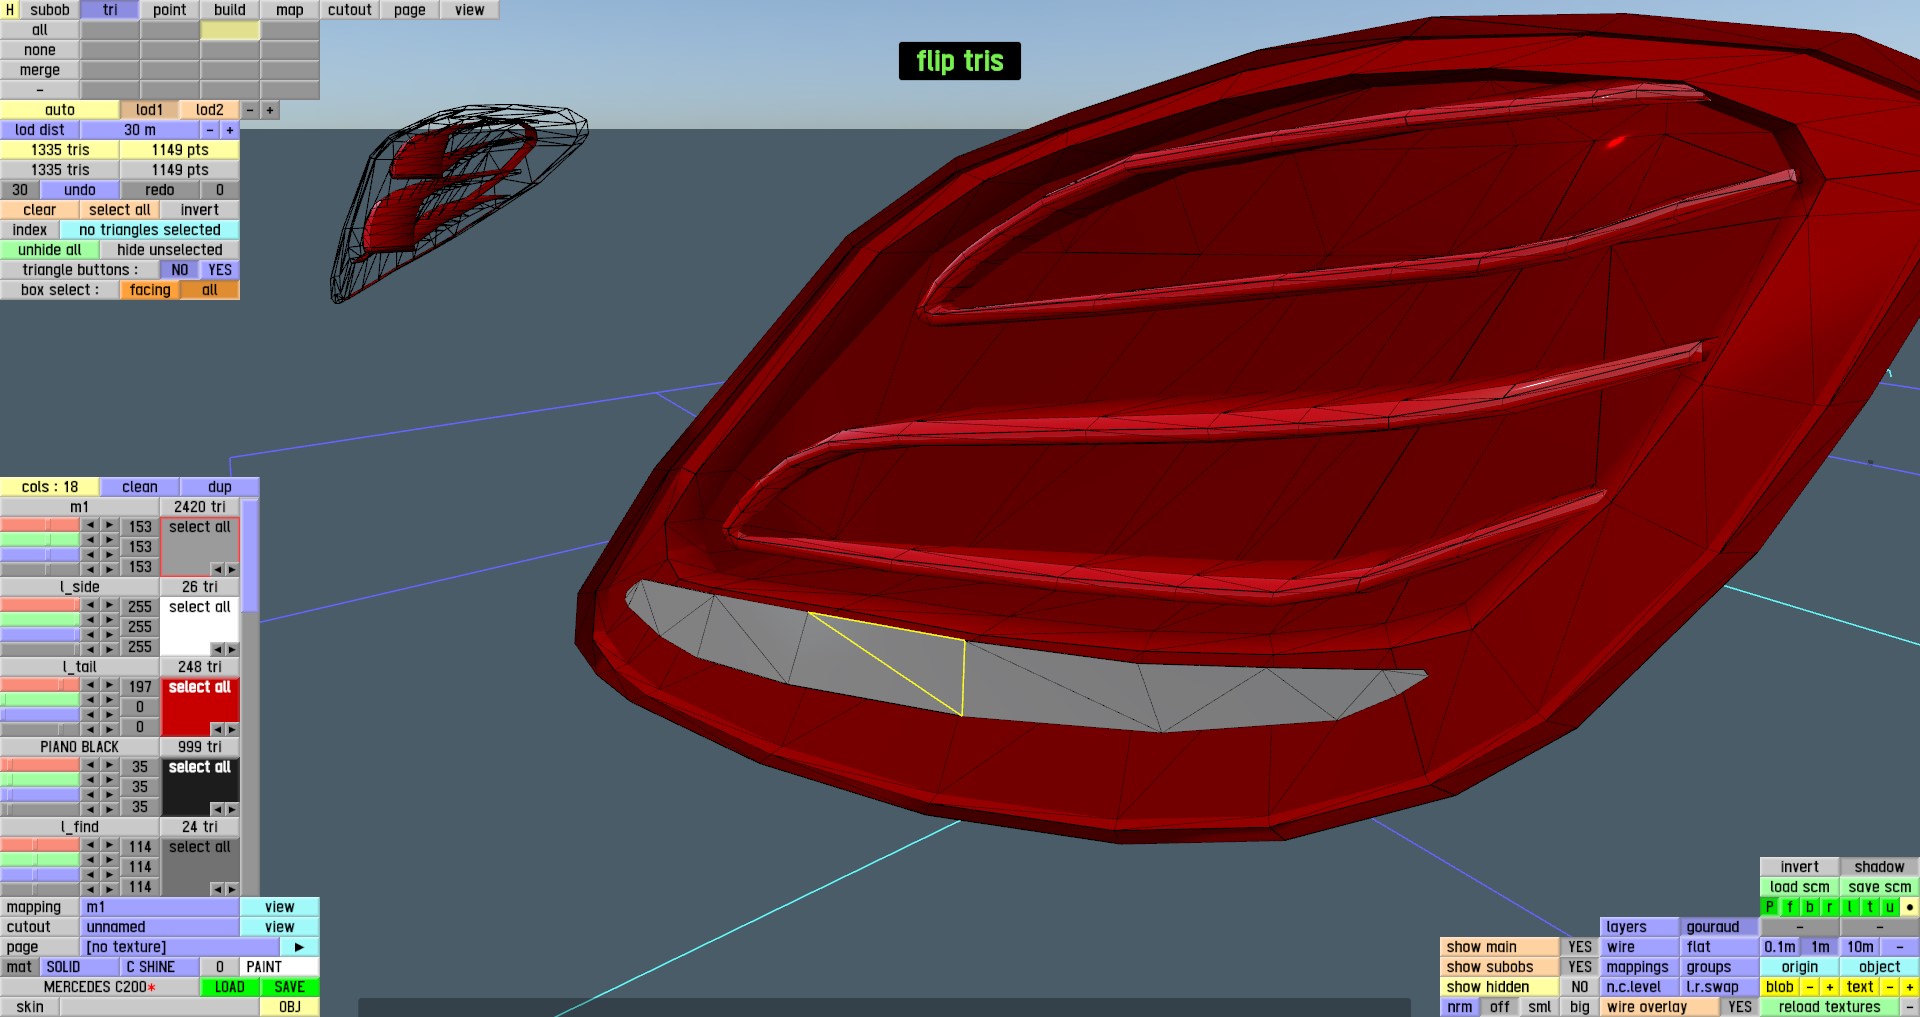Click the yellow cell in the subobject grid
Viewport: 1920px width, 1017px height.
click(230, 30)
